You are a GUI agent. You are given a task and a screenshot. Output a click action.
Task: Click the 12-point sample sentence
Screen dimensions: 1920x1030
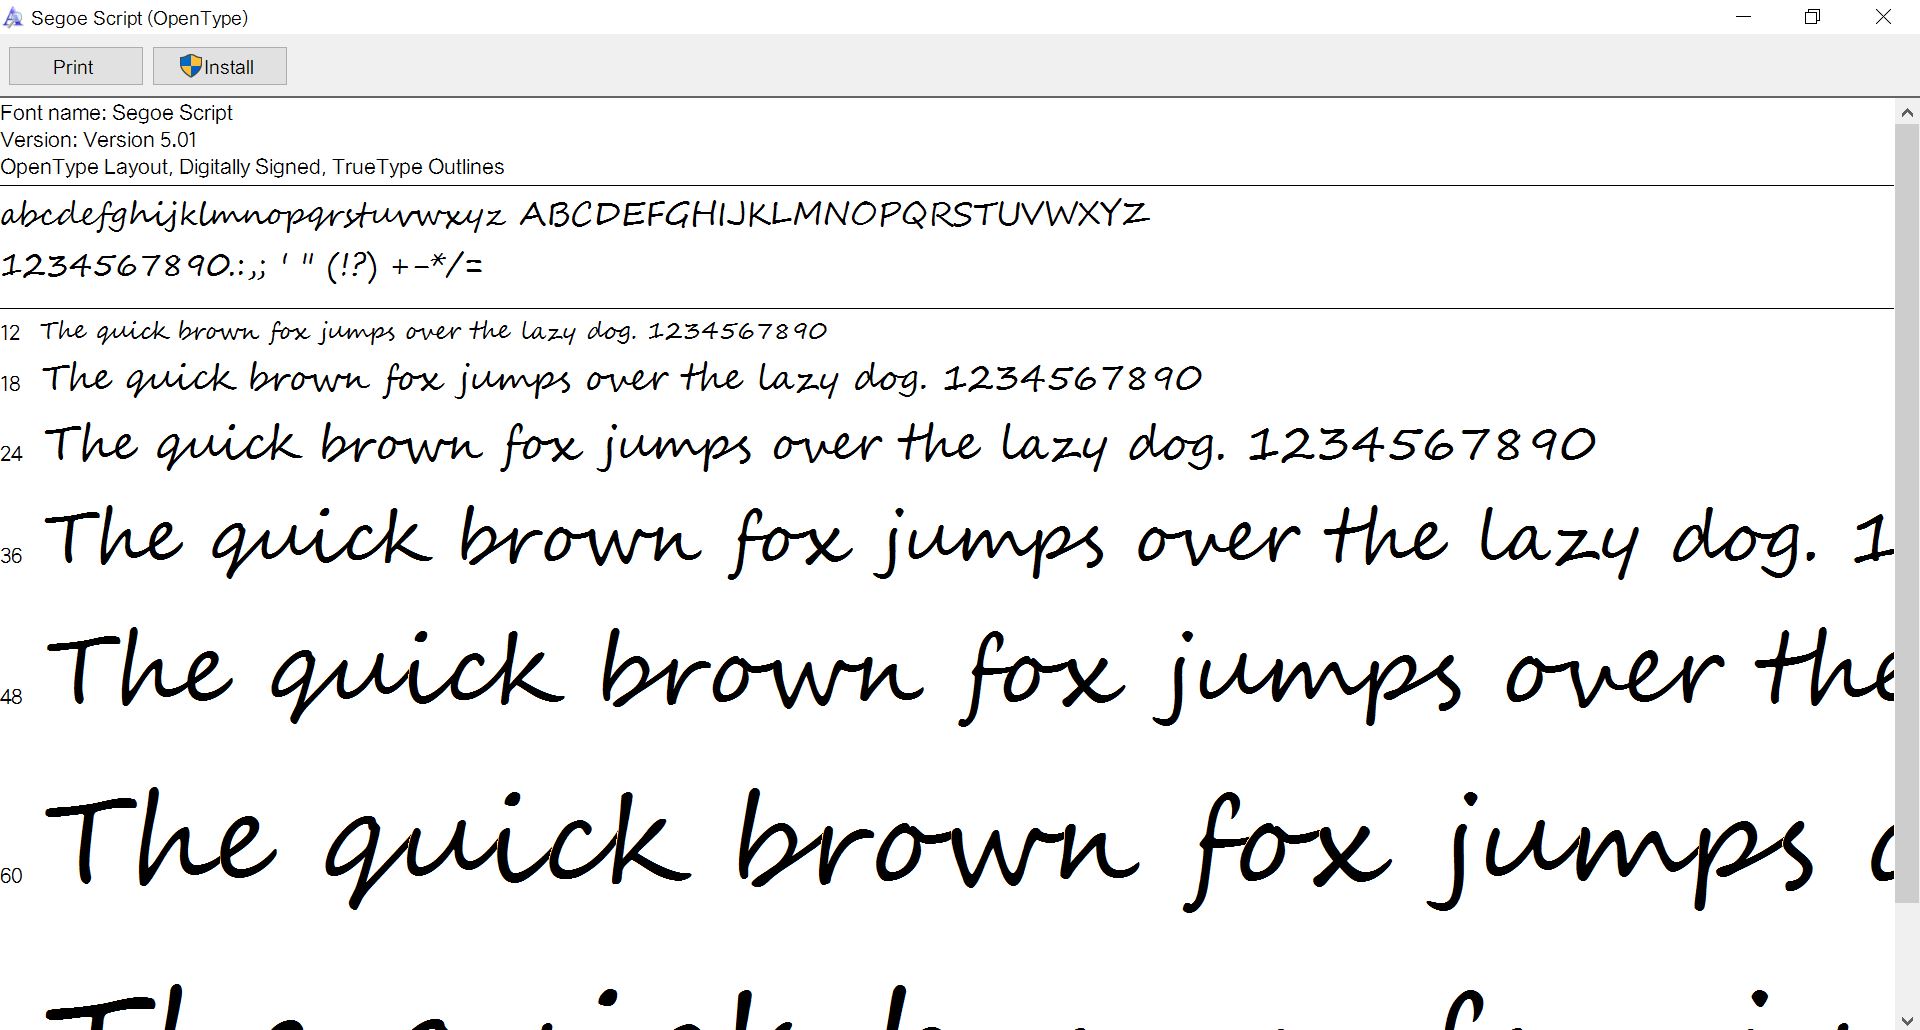click(434, 331)
